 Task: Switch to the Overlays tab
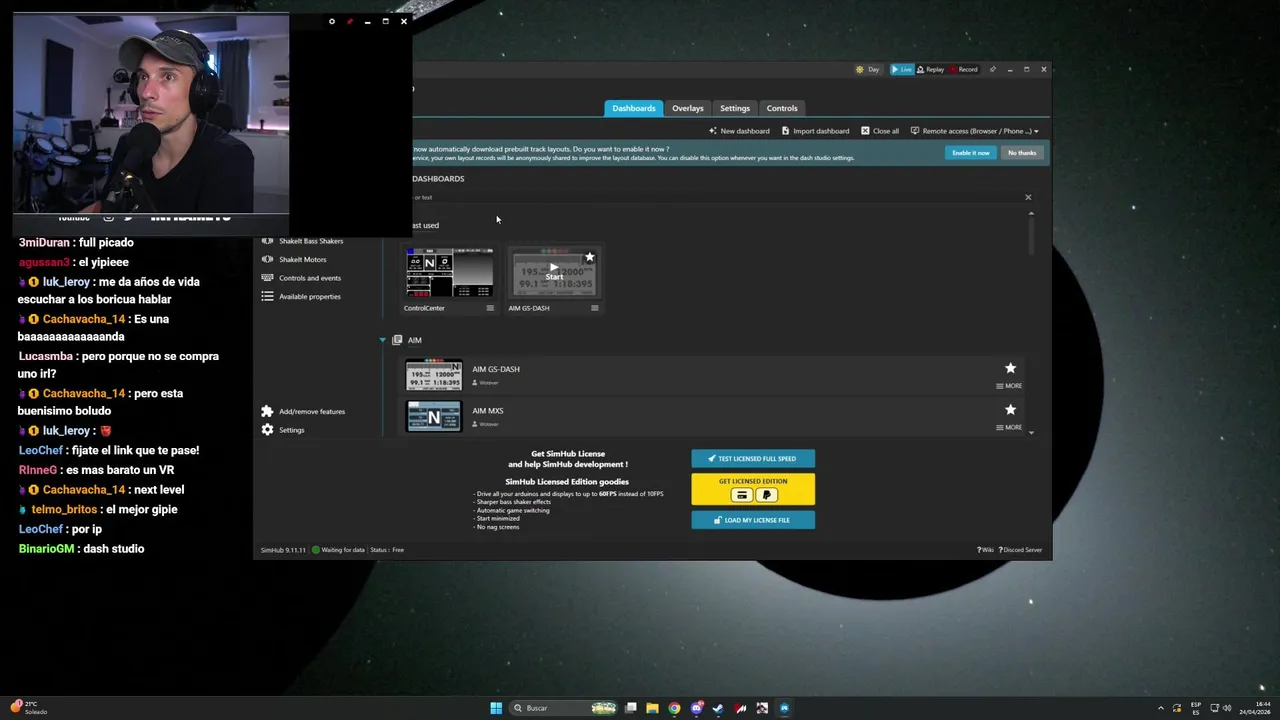coord(688,108)
